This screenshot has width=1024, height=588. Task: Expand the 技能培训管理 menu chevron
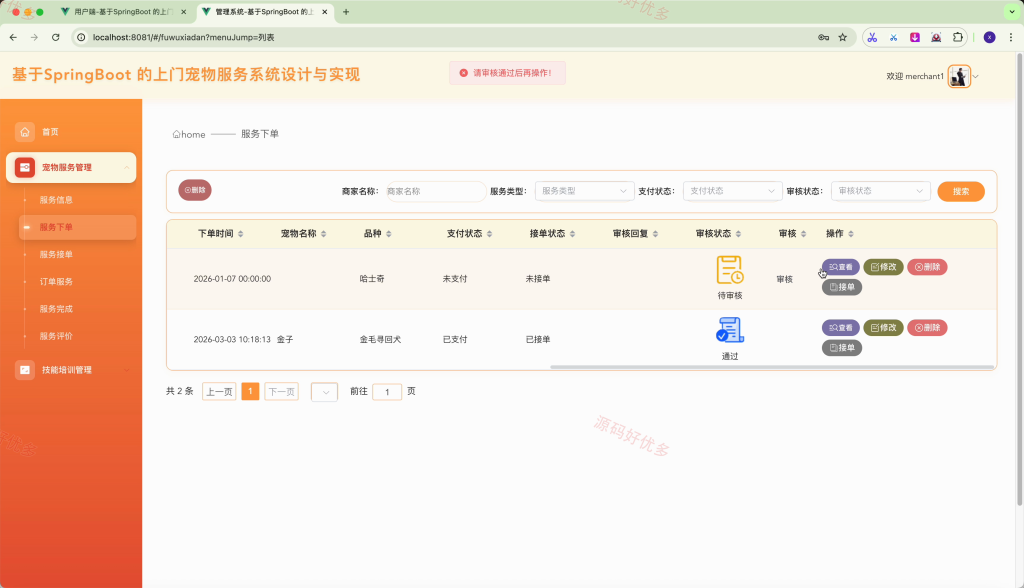126,370
